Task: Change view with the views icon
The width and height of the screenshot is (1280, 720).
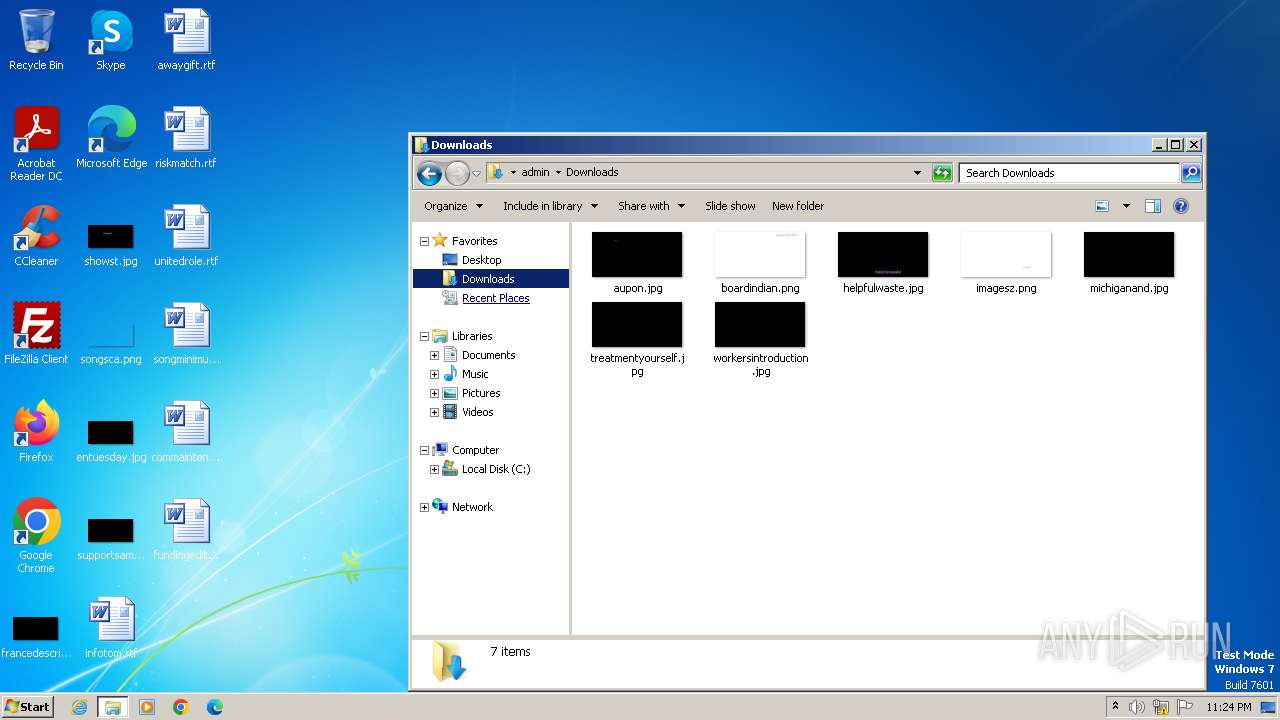Action: click(1102, 206)
